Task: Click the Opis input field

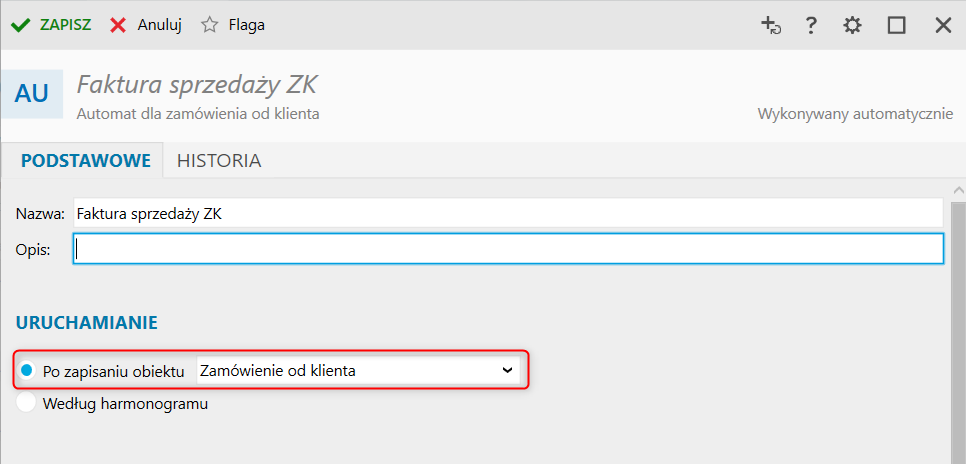Action: 508,249
